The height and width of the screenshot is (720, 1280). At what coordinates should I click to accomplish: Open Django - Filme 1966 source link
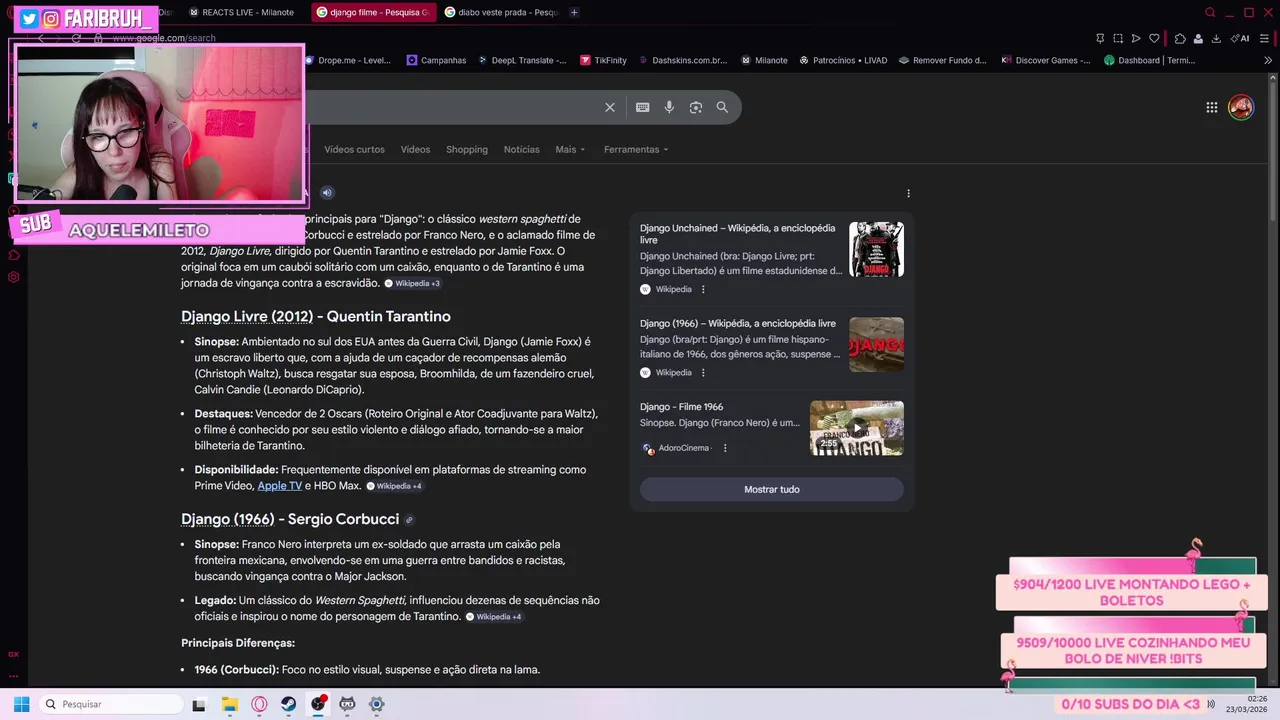click(681, 407)
